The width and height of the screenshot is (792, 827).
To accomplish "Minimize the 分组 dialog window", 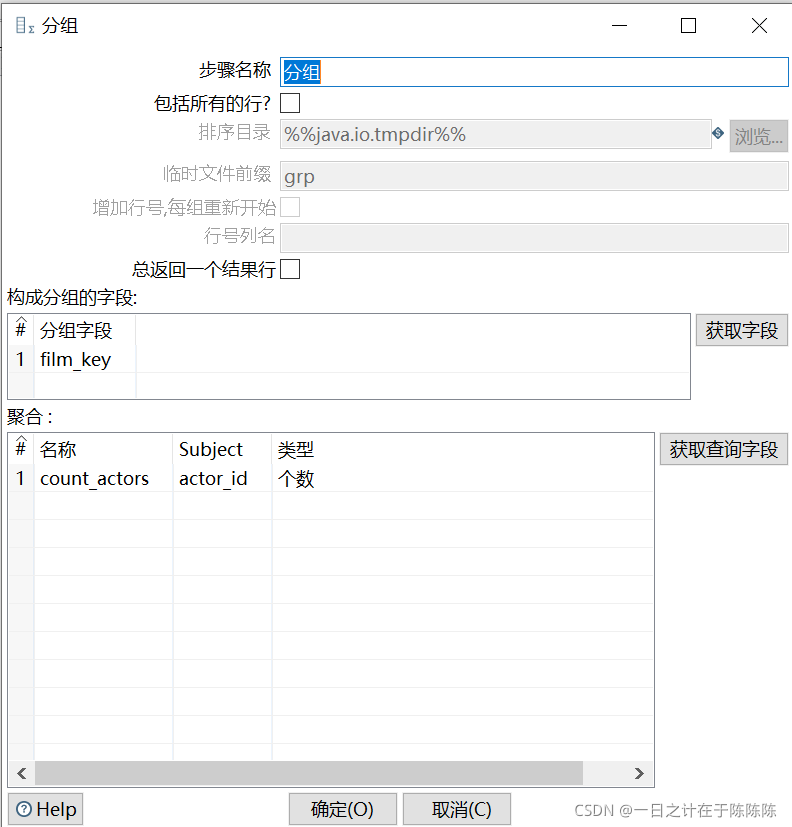I will [x=619, y=25].
